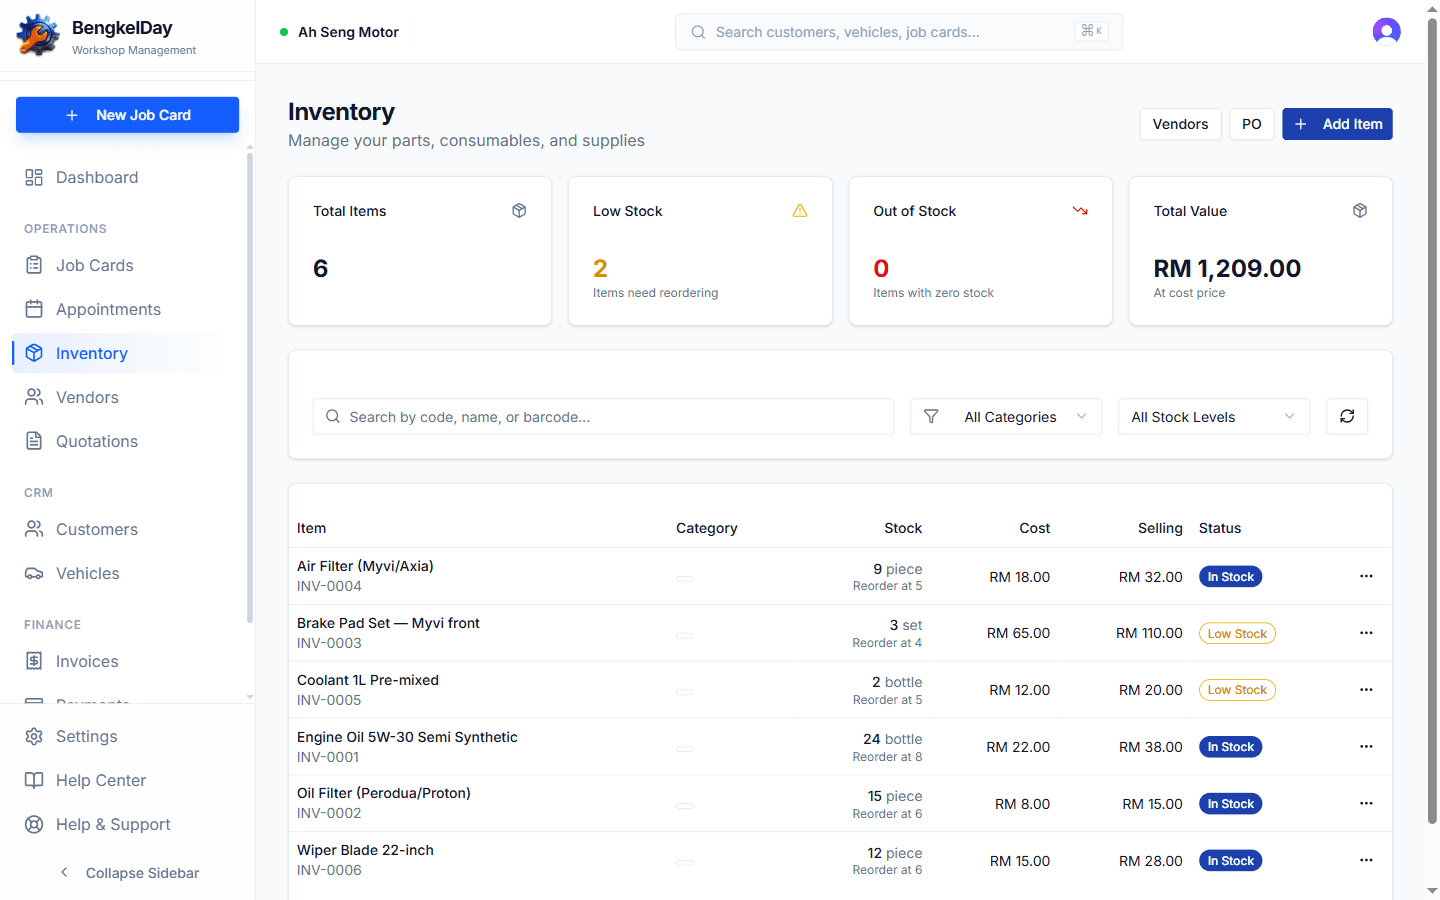Click the Vendors button in header
This screenshot has height=900, width=1440.
pyautogui.click(x=1180, y=124)
